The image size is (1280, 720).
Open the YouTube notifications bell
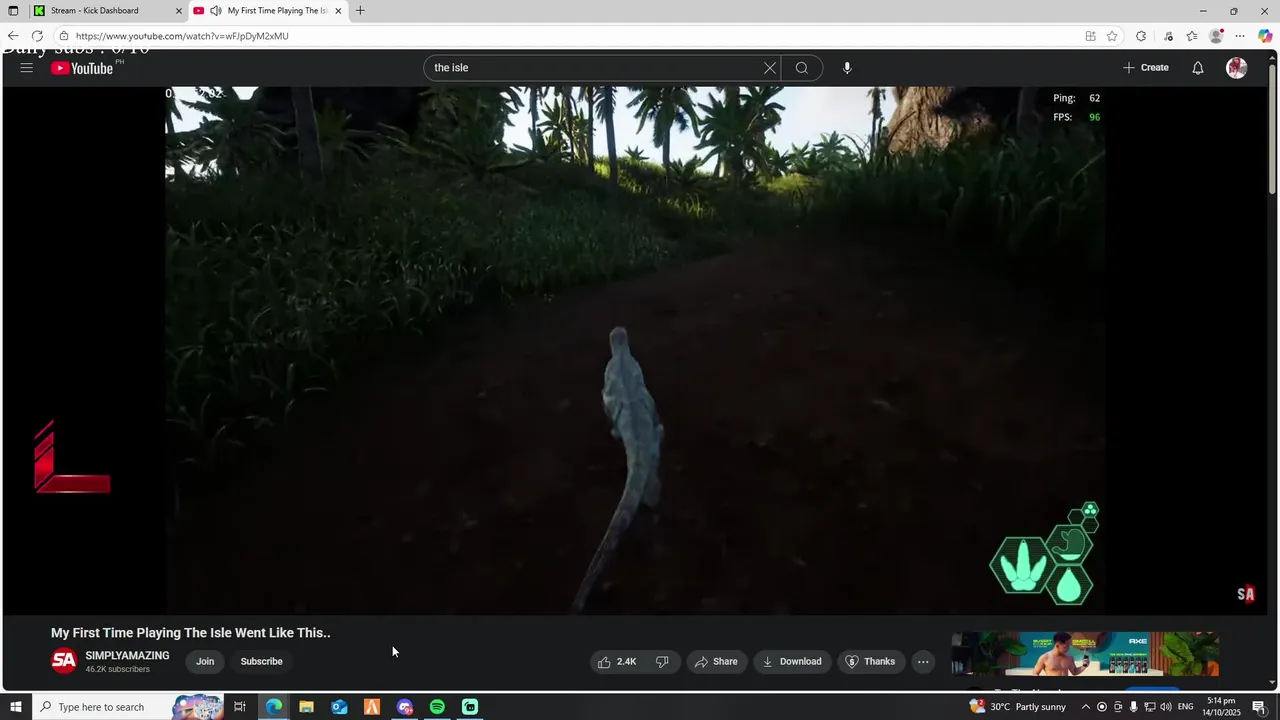(x=1198, y=68)
